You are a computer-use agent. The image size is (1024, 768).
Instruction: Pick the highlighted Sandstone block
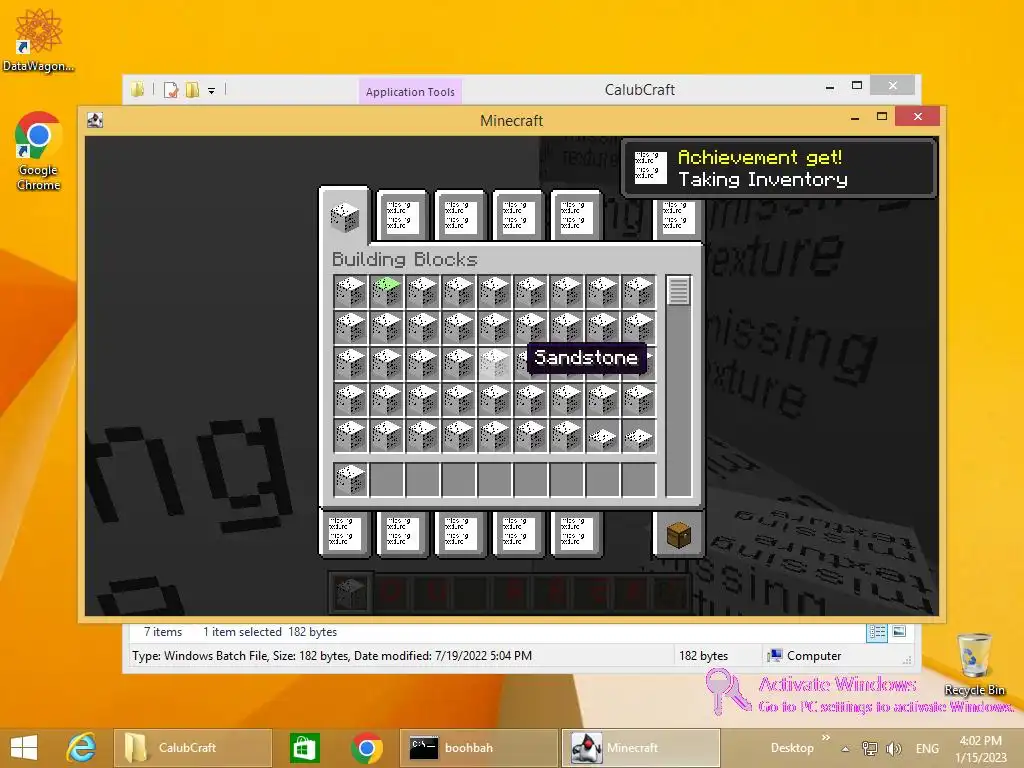click(x=494, y=364)
